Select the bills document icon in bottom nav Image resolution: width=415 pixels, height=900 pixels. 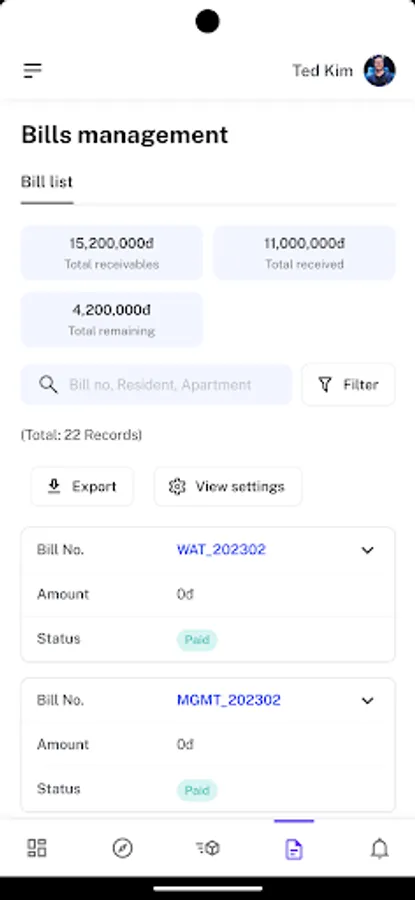coord(294,848)
